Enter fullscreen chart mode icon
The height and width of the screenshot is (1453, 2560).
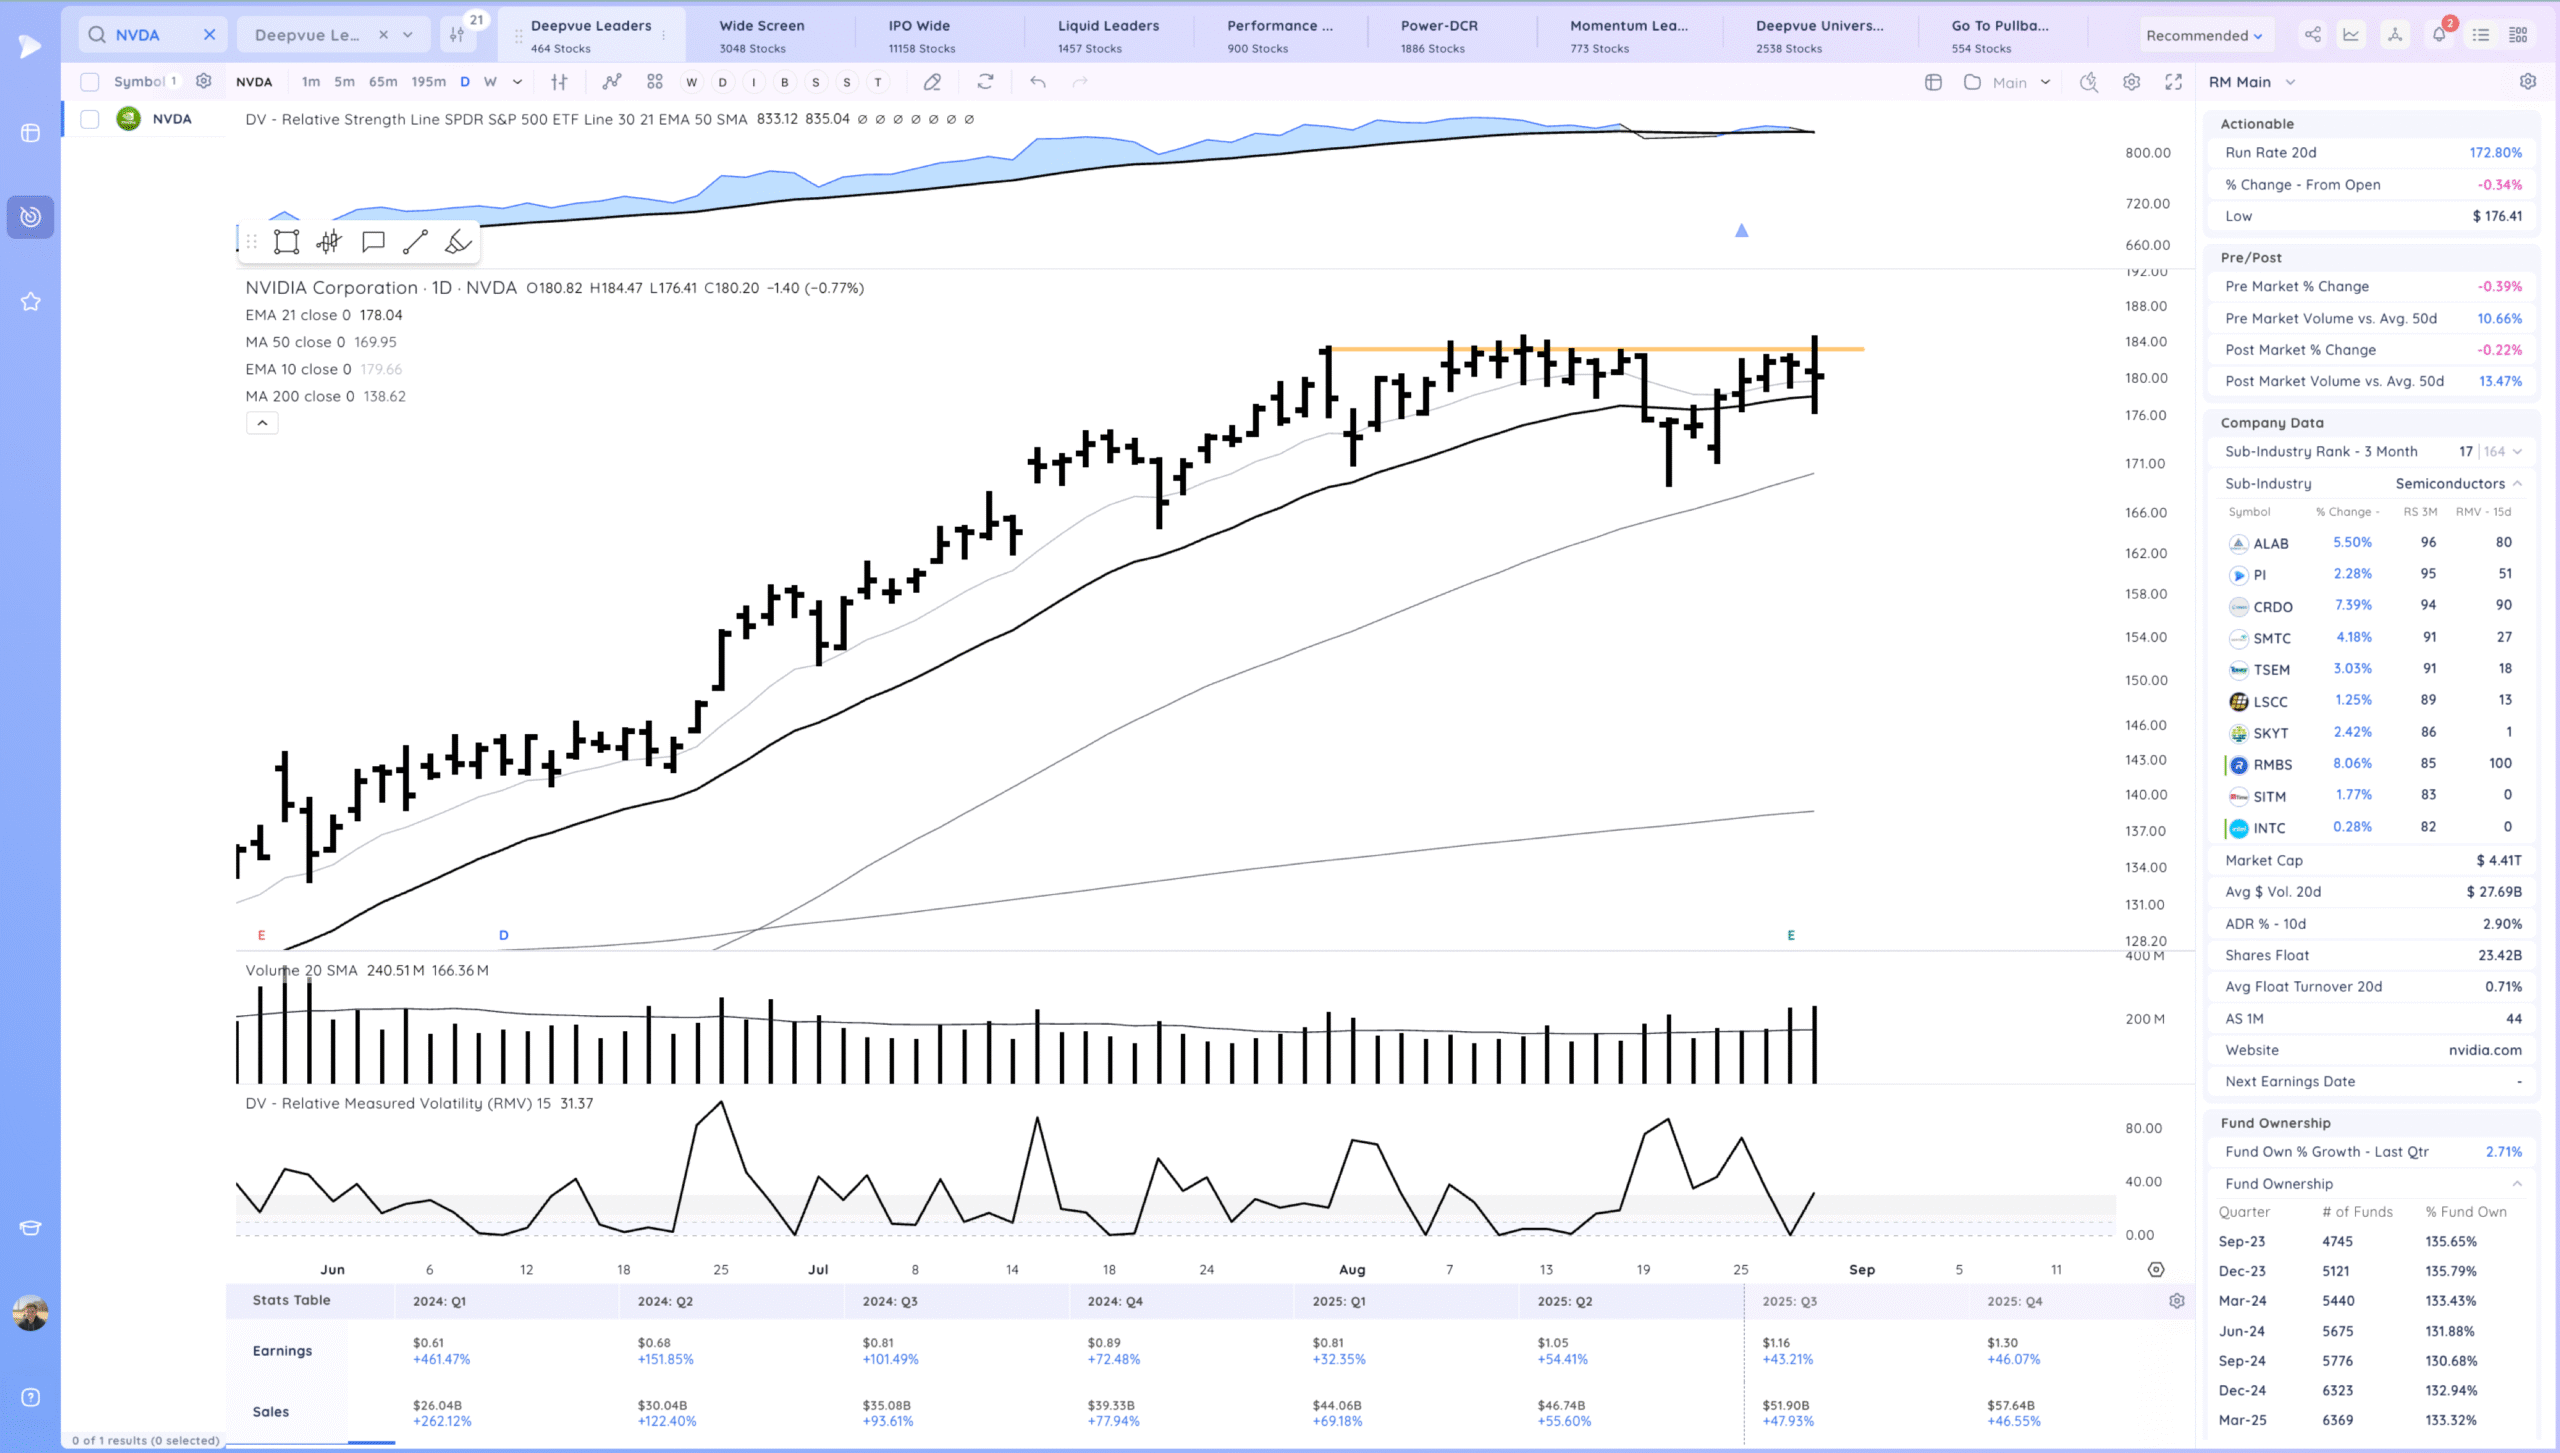[x=2173, y=82]
